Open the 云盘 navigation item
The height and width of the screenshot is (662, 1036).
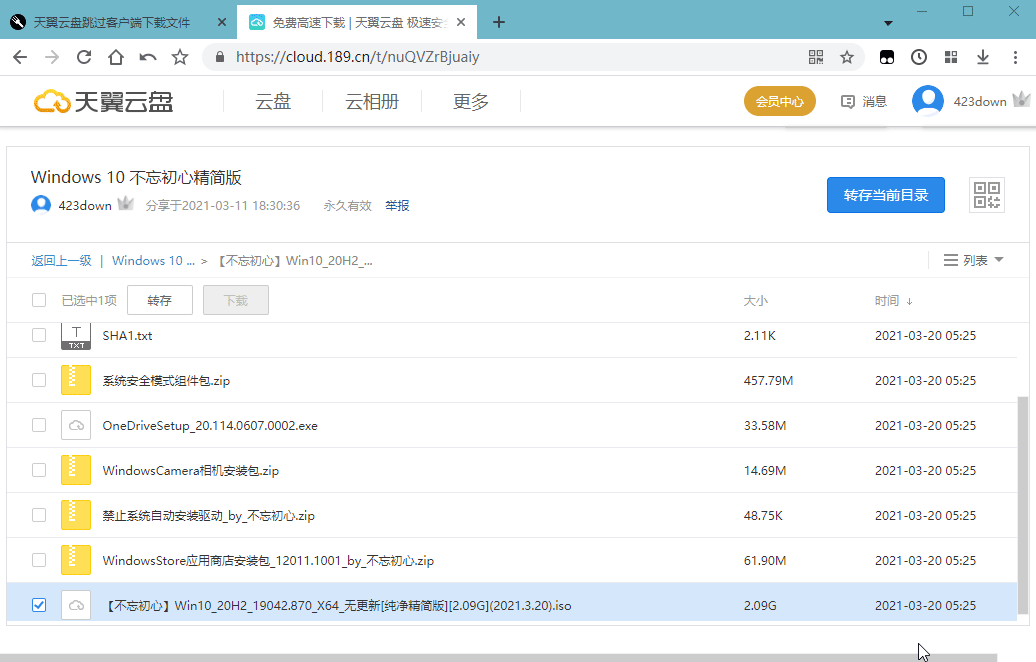(x=273, y=102)
